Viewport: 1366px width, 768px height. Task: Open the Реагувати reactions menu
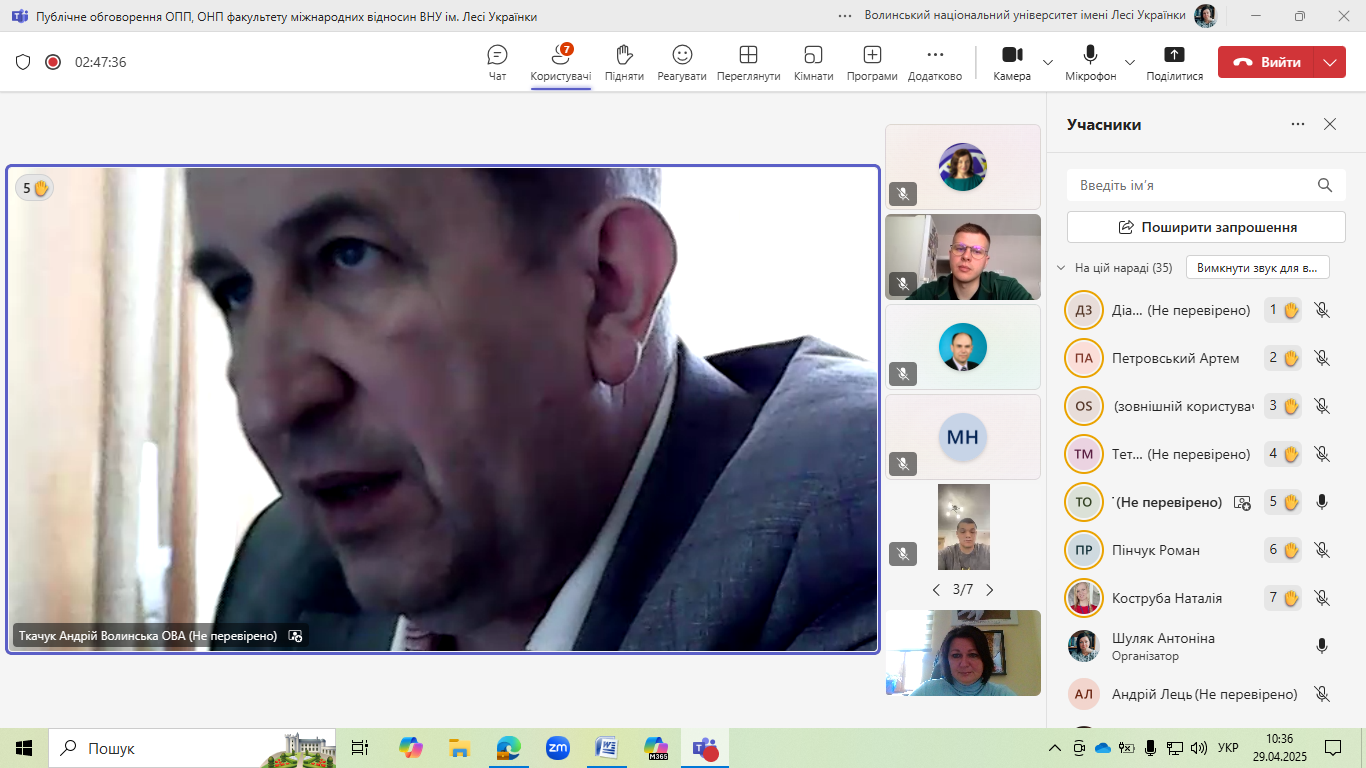(x=682, y=62)
